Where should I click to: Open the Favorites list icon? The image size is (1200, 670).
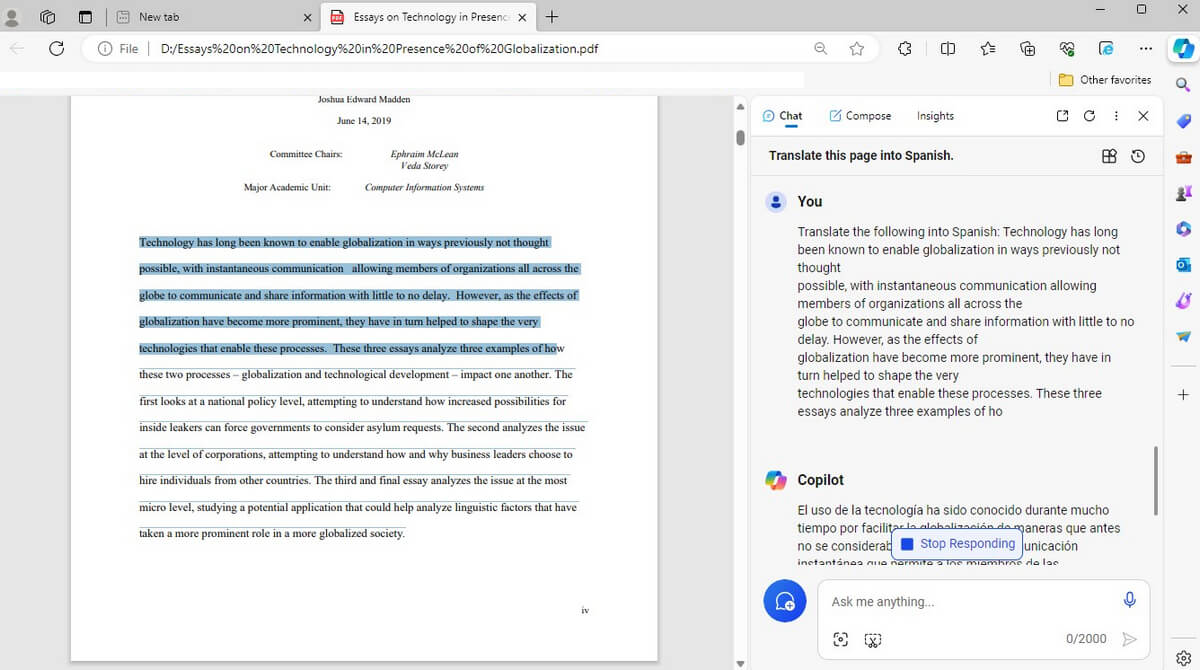(988, 48)
